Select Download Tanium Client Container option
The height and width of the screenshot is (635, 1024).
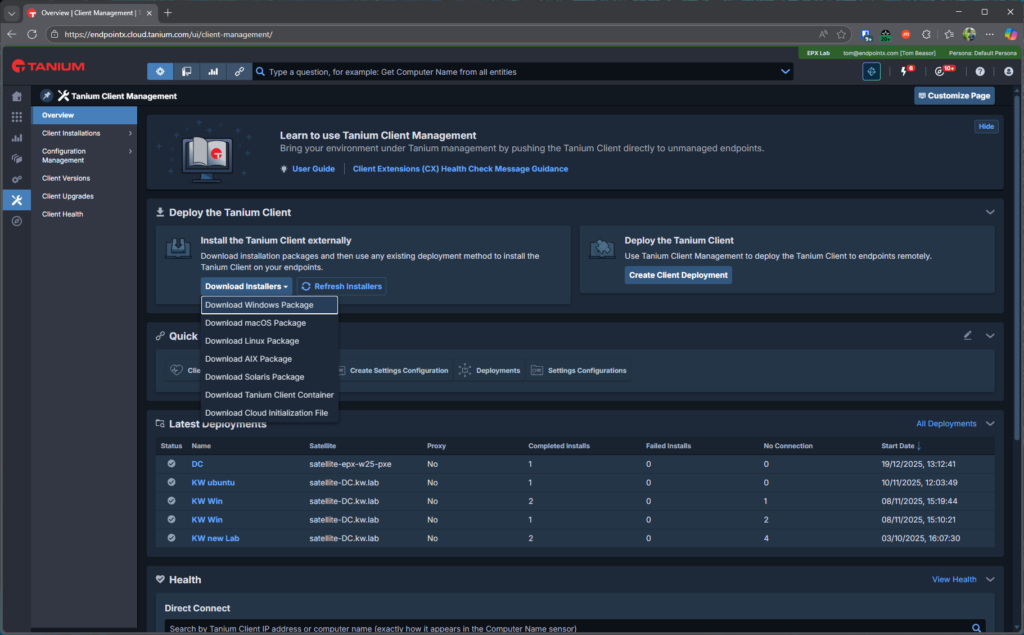pyautogui.click(x=269, y=395)
